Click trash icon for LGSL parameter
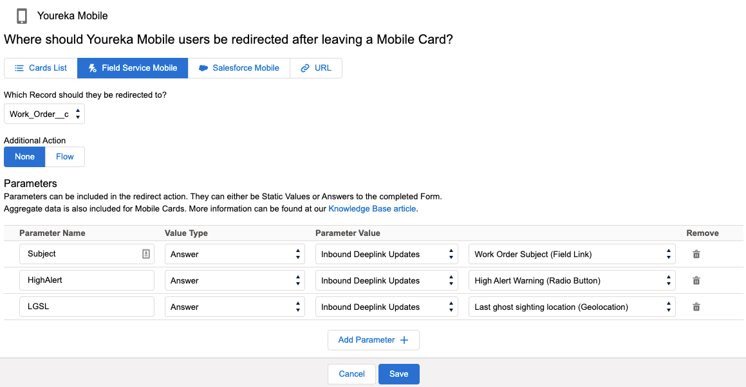This screenshot has height=387, width=746. coord(696,307)
